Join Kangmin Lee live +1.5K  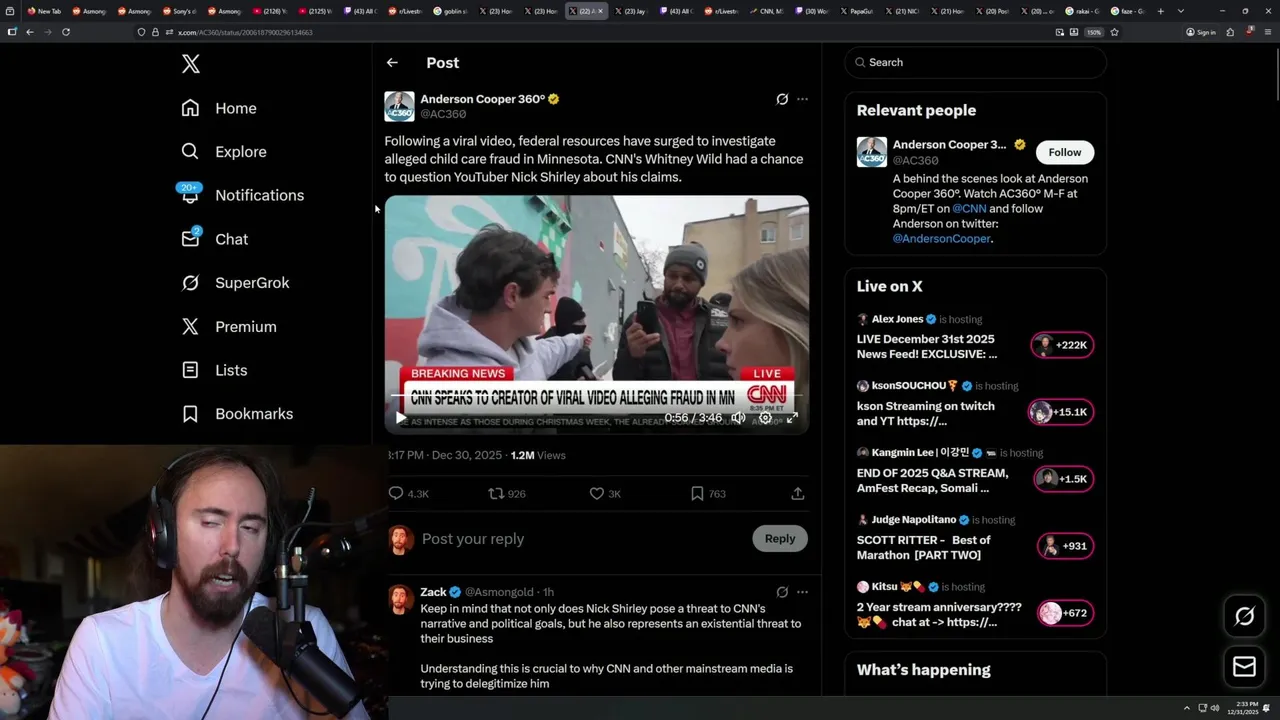click(1064, 479)
